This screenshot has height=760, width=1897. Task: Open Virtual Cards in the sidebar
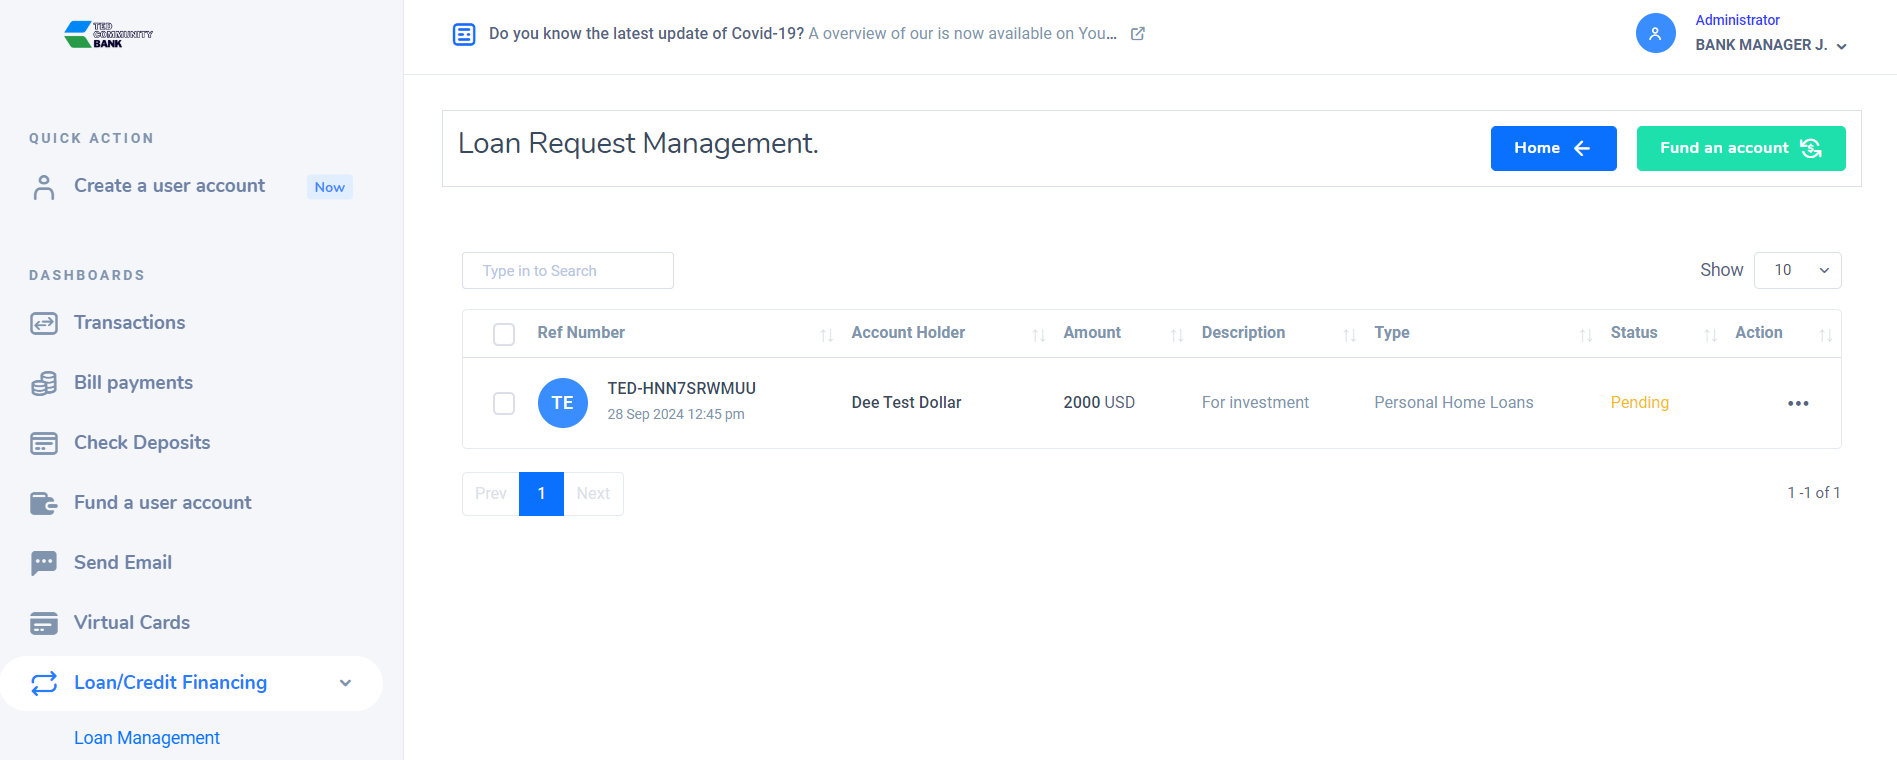131,623
